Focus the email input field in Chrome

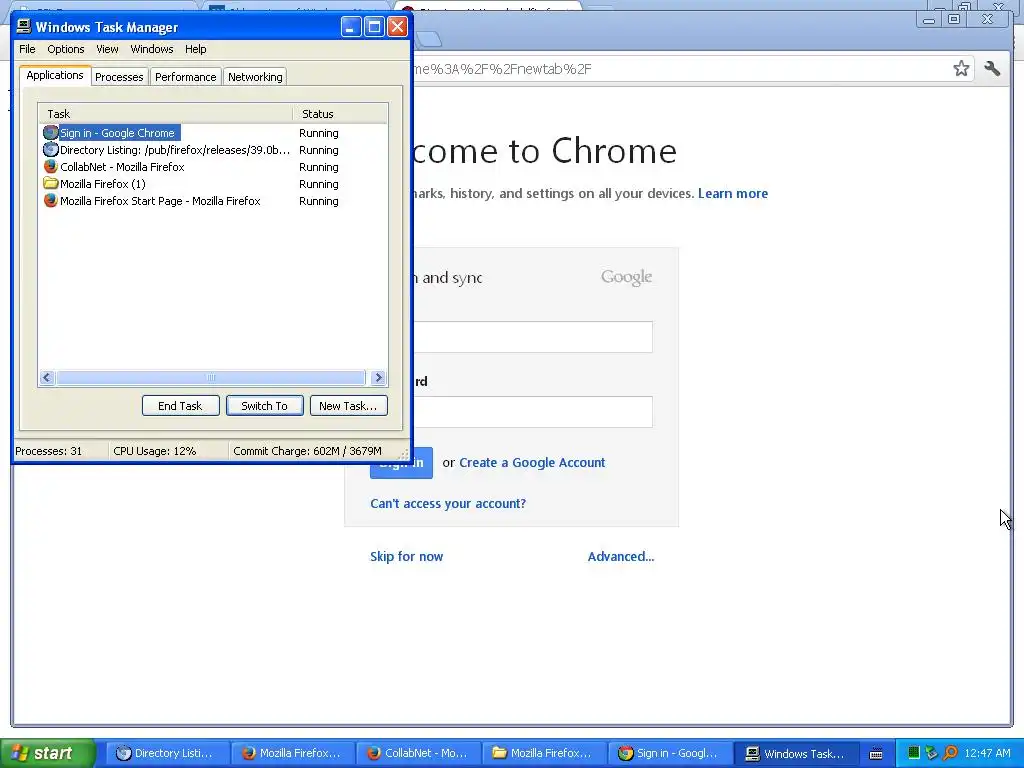pos(532,337)
